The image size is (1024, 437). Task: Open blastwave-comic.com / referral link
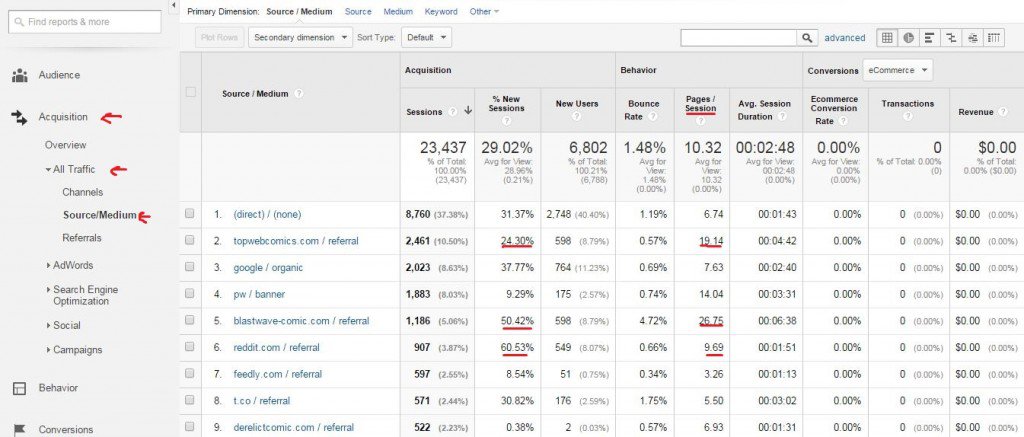[301, 321]
